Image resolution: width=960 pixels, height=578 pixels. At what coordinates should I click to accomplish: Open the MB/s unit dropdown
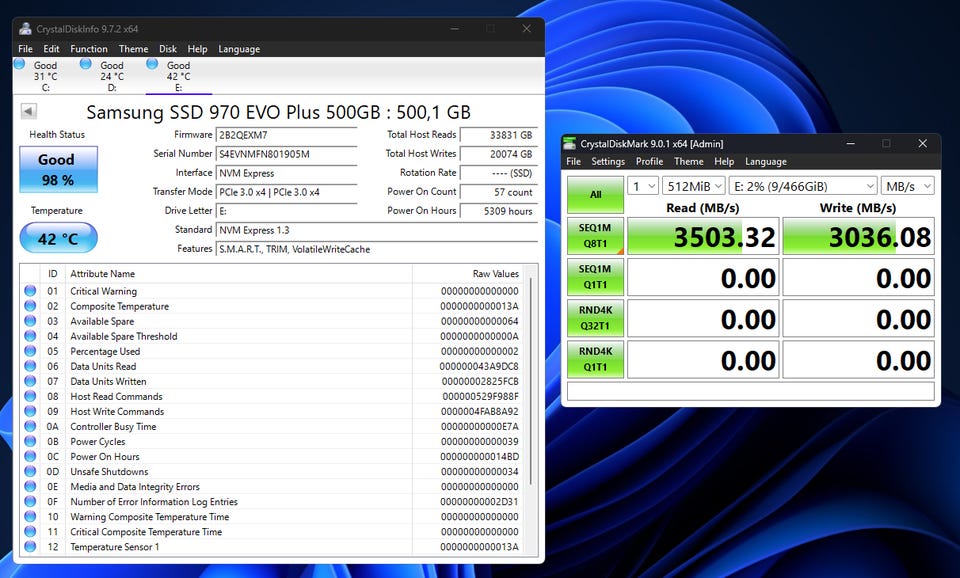[x=907, y=186]
